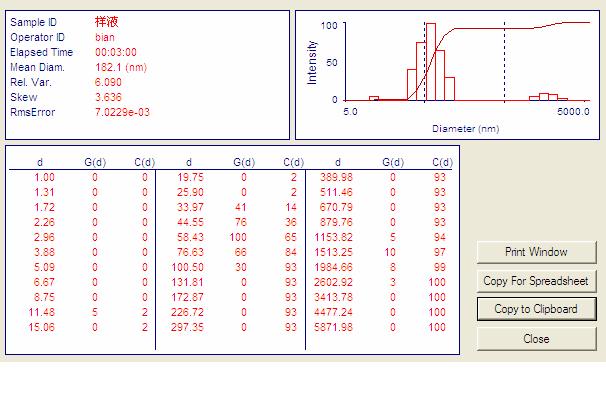This screenshot has width=606, height=401.
Task: Click the Print Window button
Action: point(536,252)
